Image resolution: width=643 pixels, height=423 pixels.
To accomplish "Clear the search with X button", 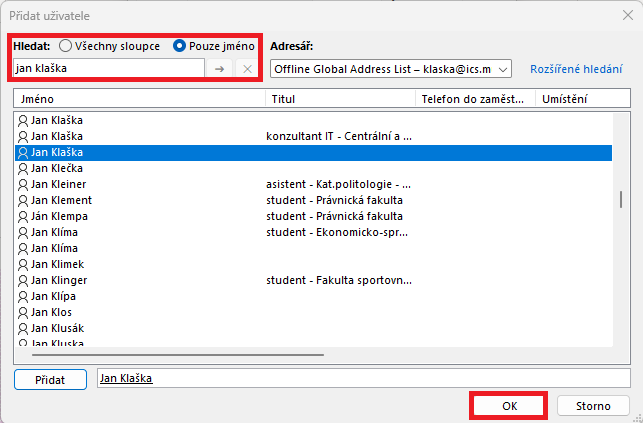I will [x=247, y=68].
